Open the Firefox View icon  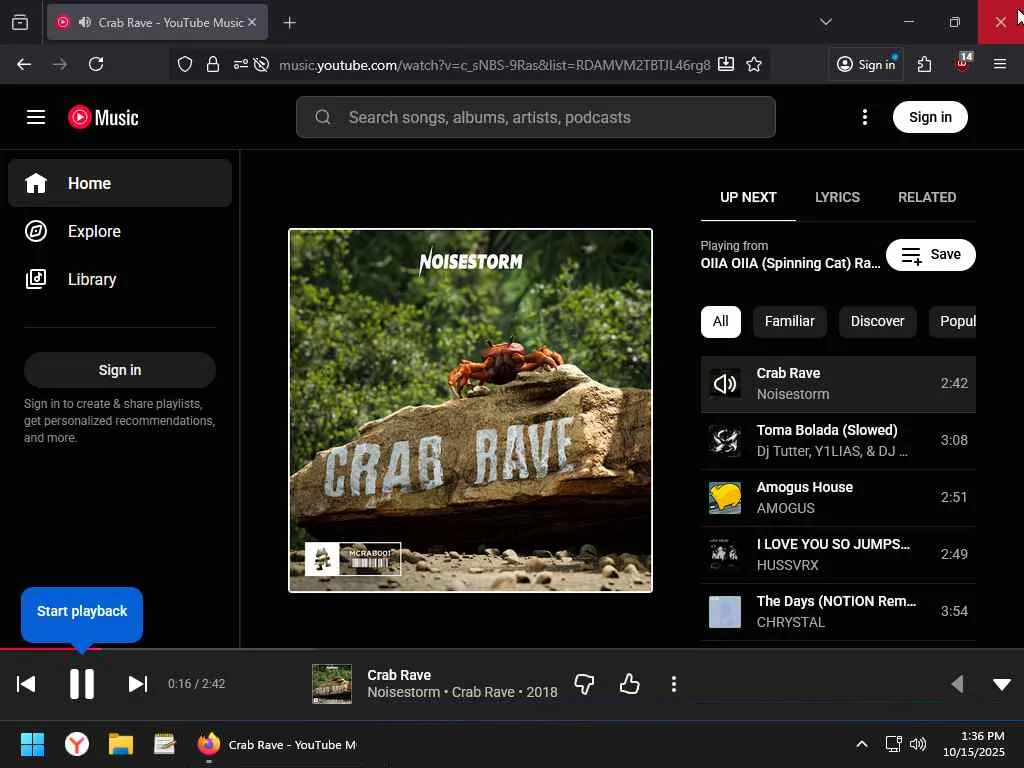[x=20, y=22]
